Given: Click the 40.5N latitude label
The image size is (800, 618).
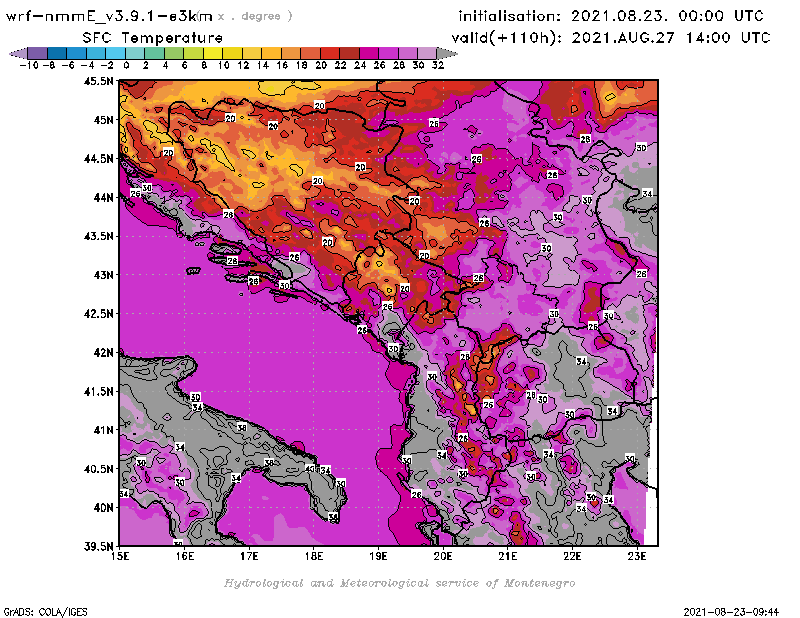Looking at the screenshot, I should pos(98,469).
